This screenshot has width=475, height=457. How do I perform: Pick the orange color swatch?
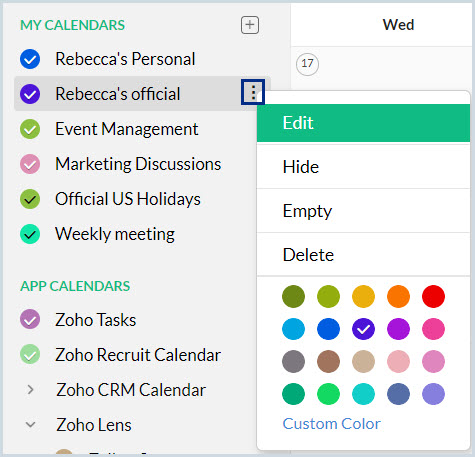pyautogui.click(x=398, y=296)
